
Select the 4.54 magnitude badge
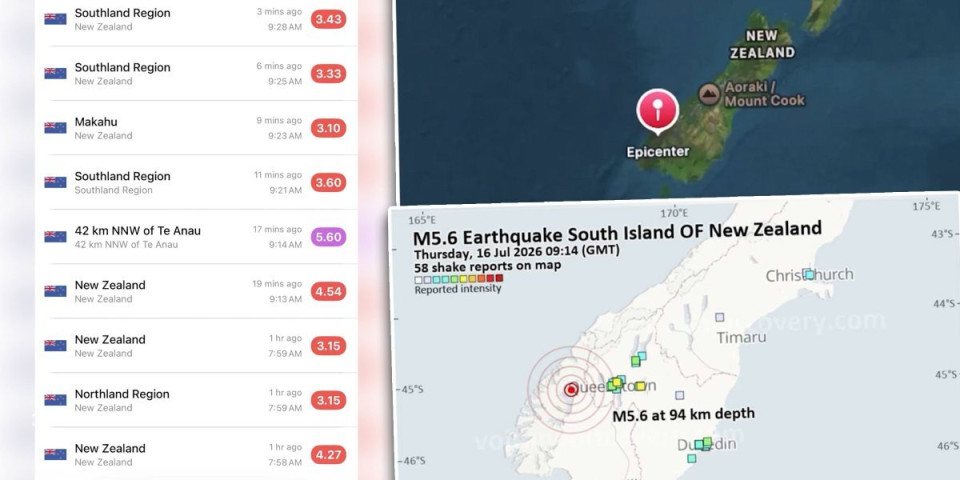(x=328, y=291)
